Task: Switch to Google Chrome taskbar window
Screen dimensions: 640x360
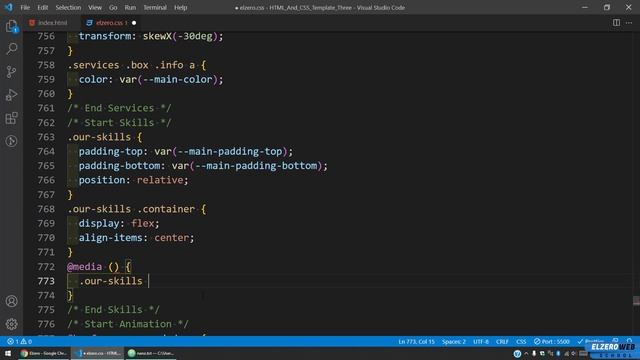Action: [44, 353]
